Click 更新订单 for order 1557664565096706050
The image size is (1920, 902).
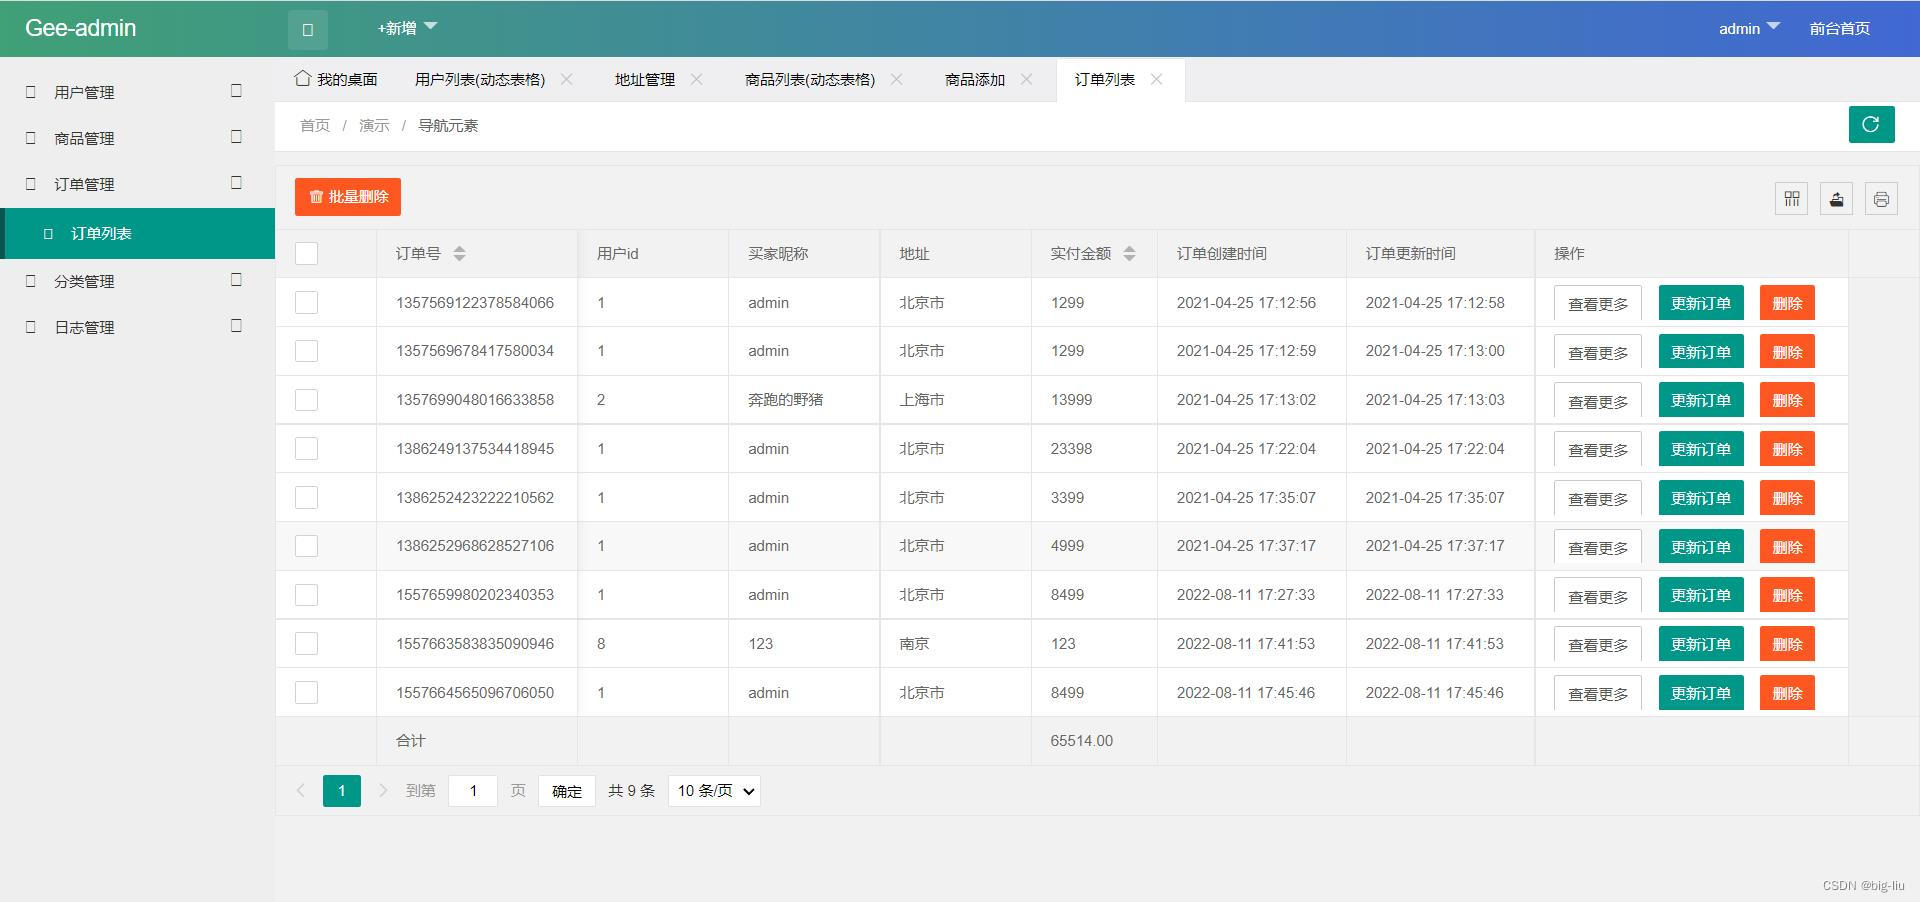pyautogui.click(x=1701, y=693)
